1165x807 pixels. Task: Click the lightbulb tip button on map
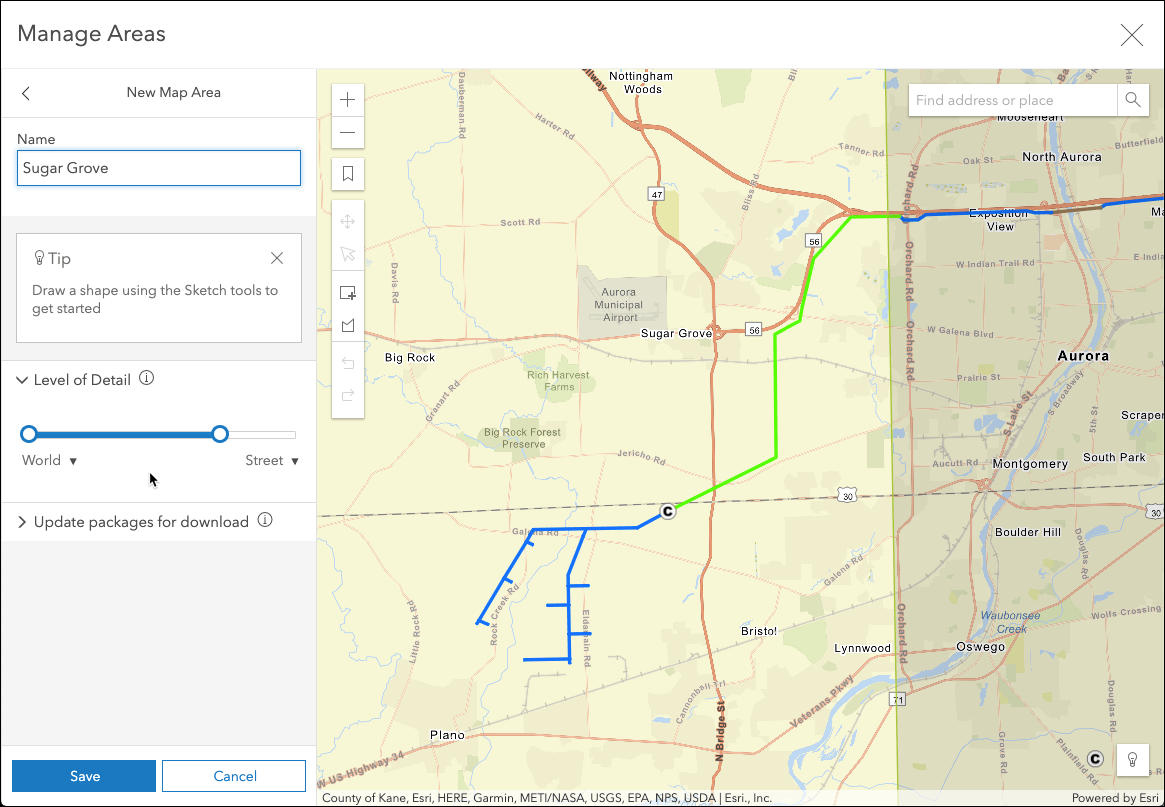point(1132,759)
